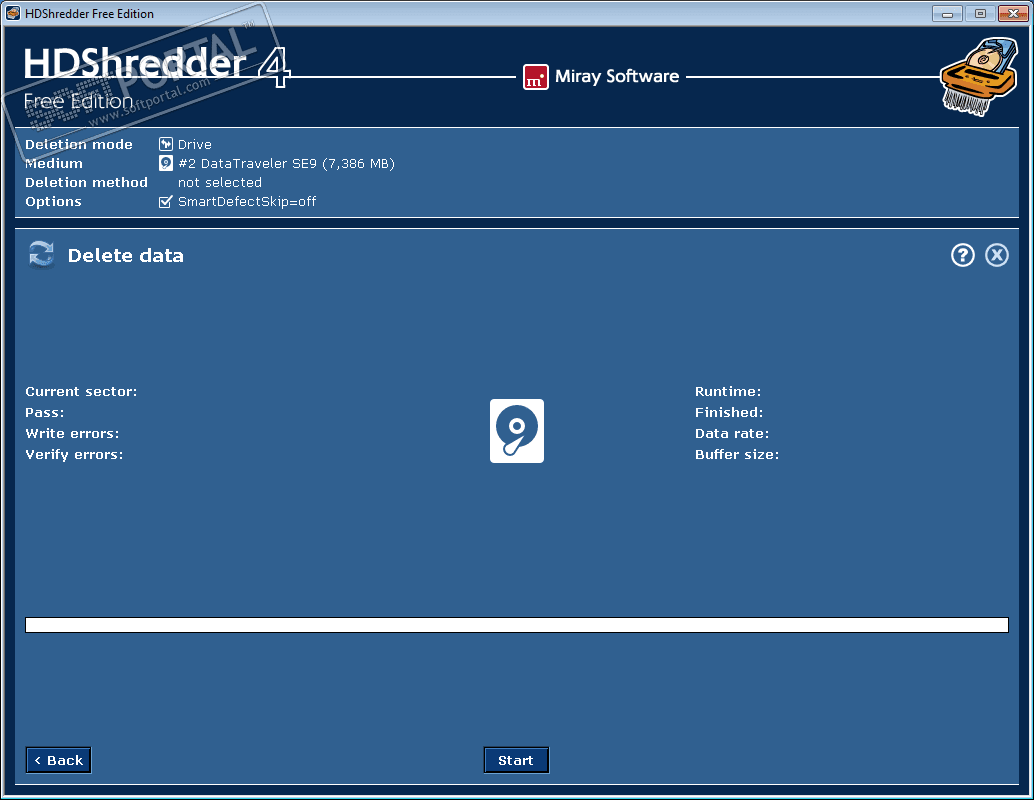Screen dimensions: 1034x800
Task: Click the 'Current sector:' label
Action: (81, 392)
